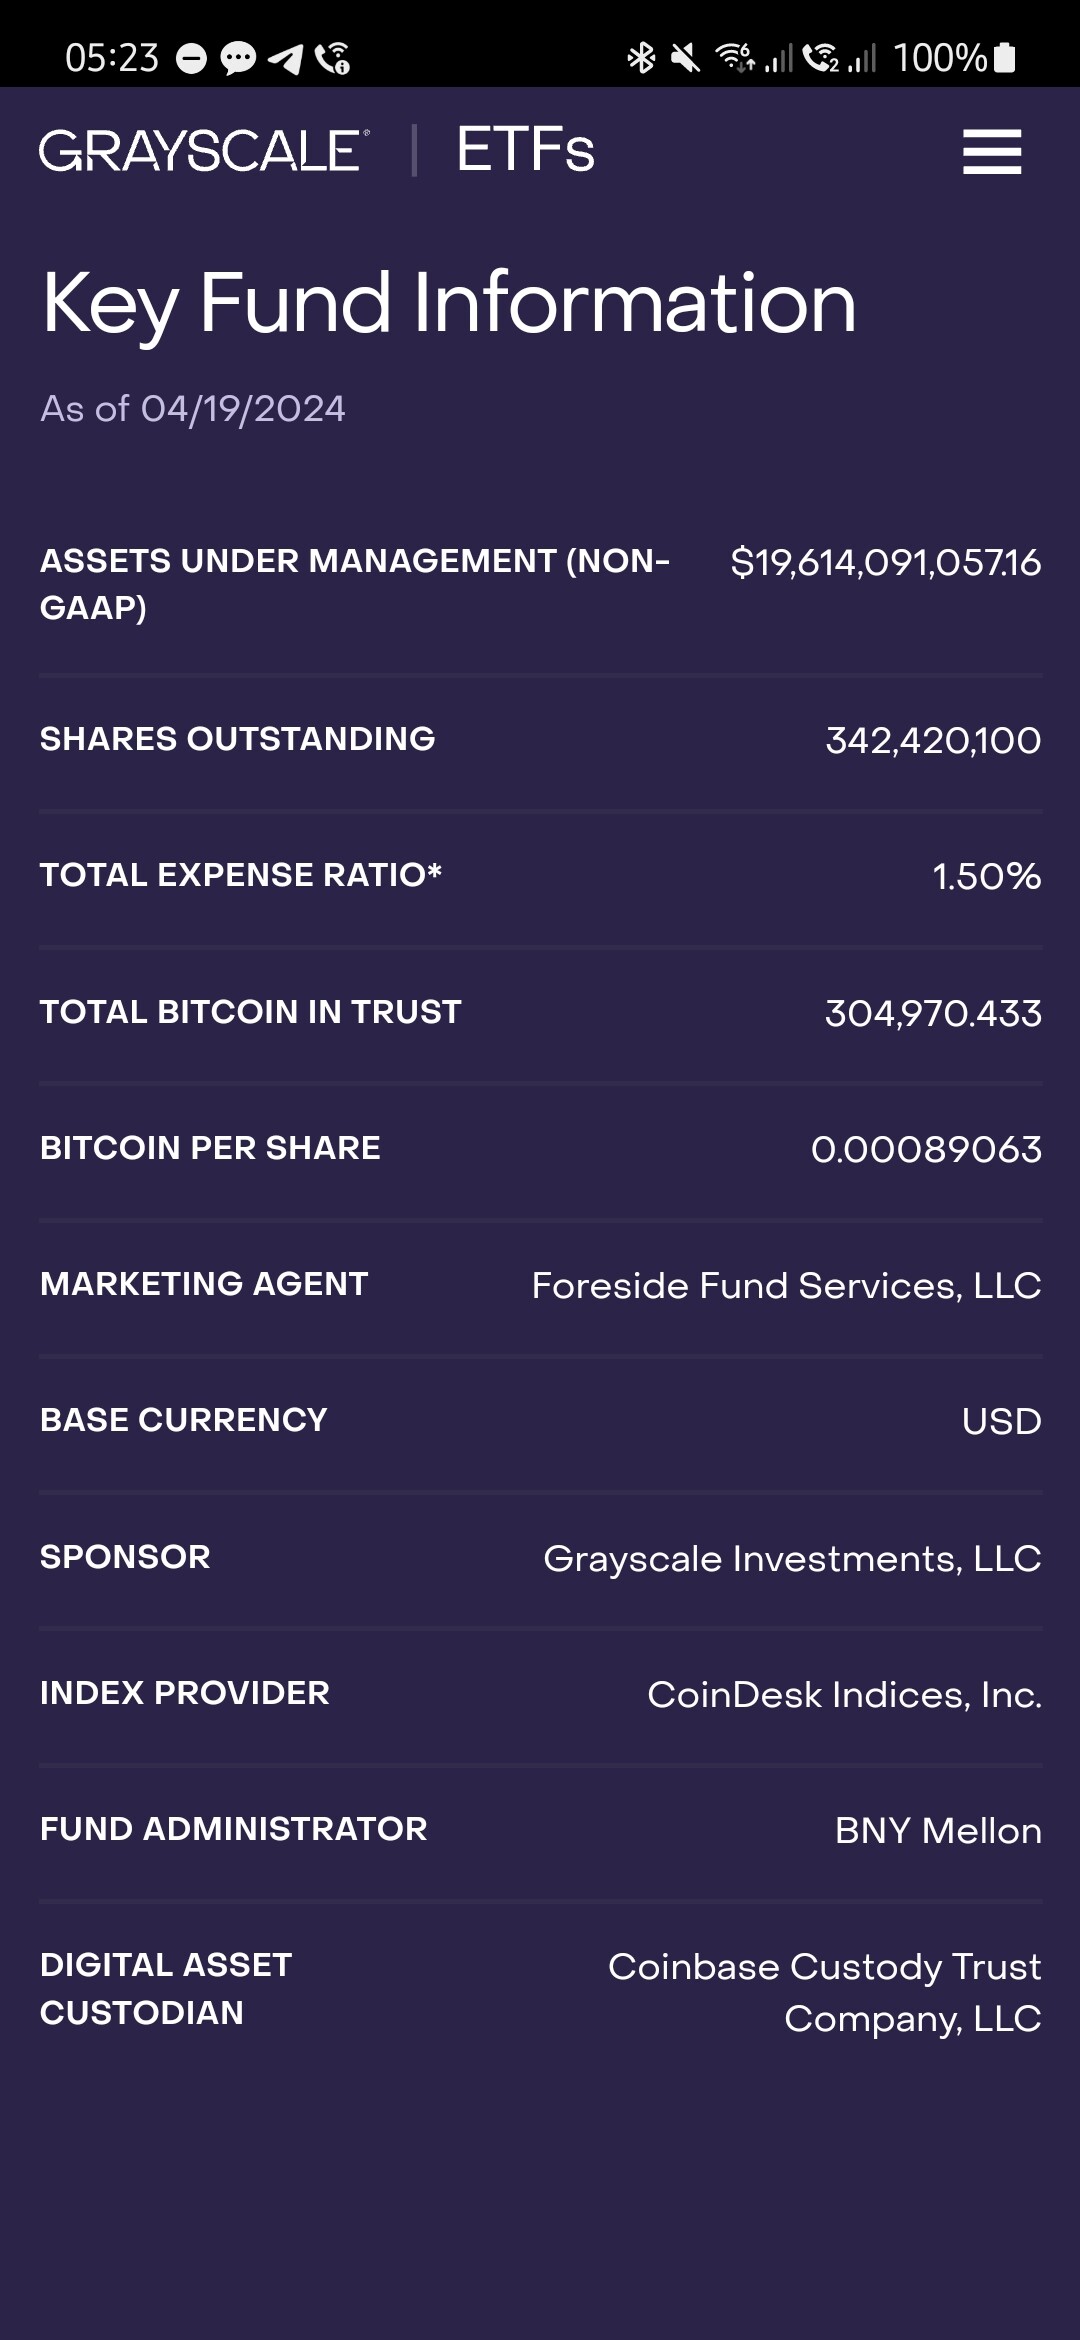Image resolution: width=1080 pixels, height=2340 pixels.
Task: Tap the total bitcoin in trust value
Action: [933, 1014]
